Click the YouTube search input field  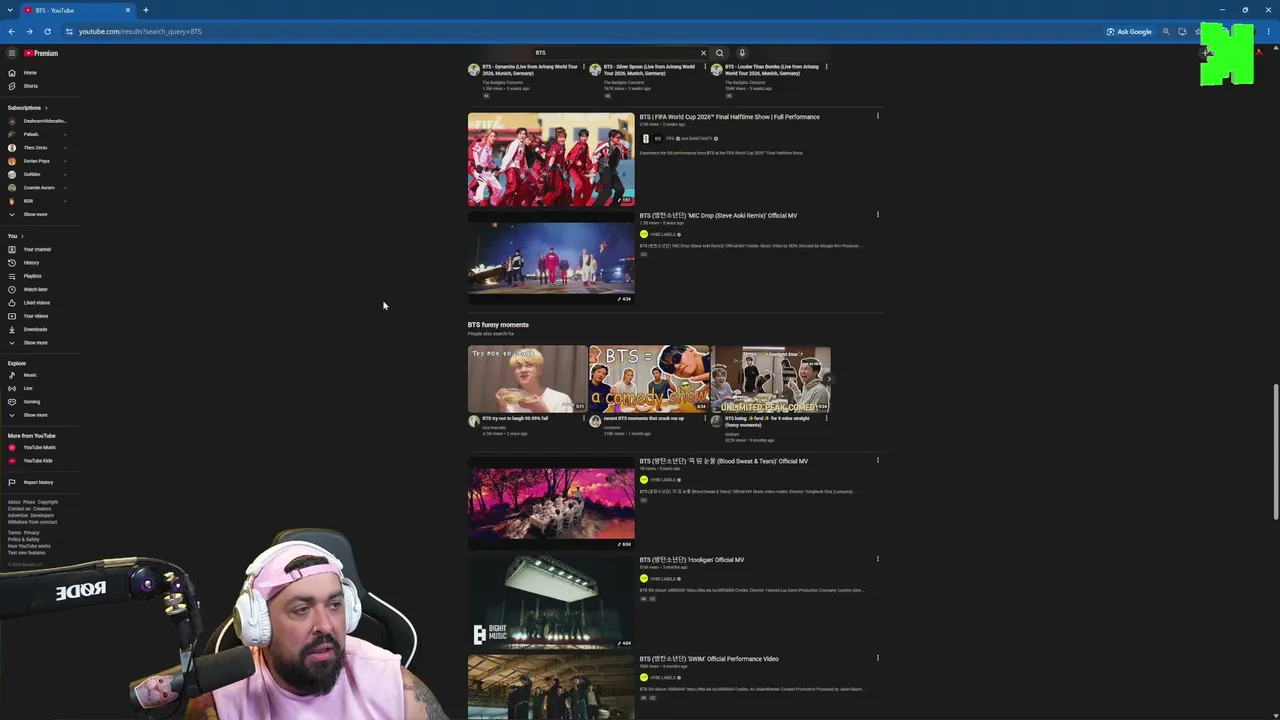[615, 53]
